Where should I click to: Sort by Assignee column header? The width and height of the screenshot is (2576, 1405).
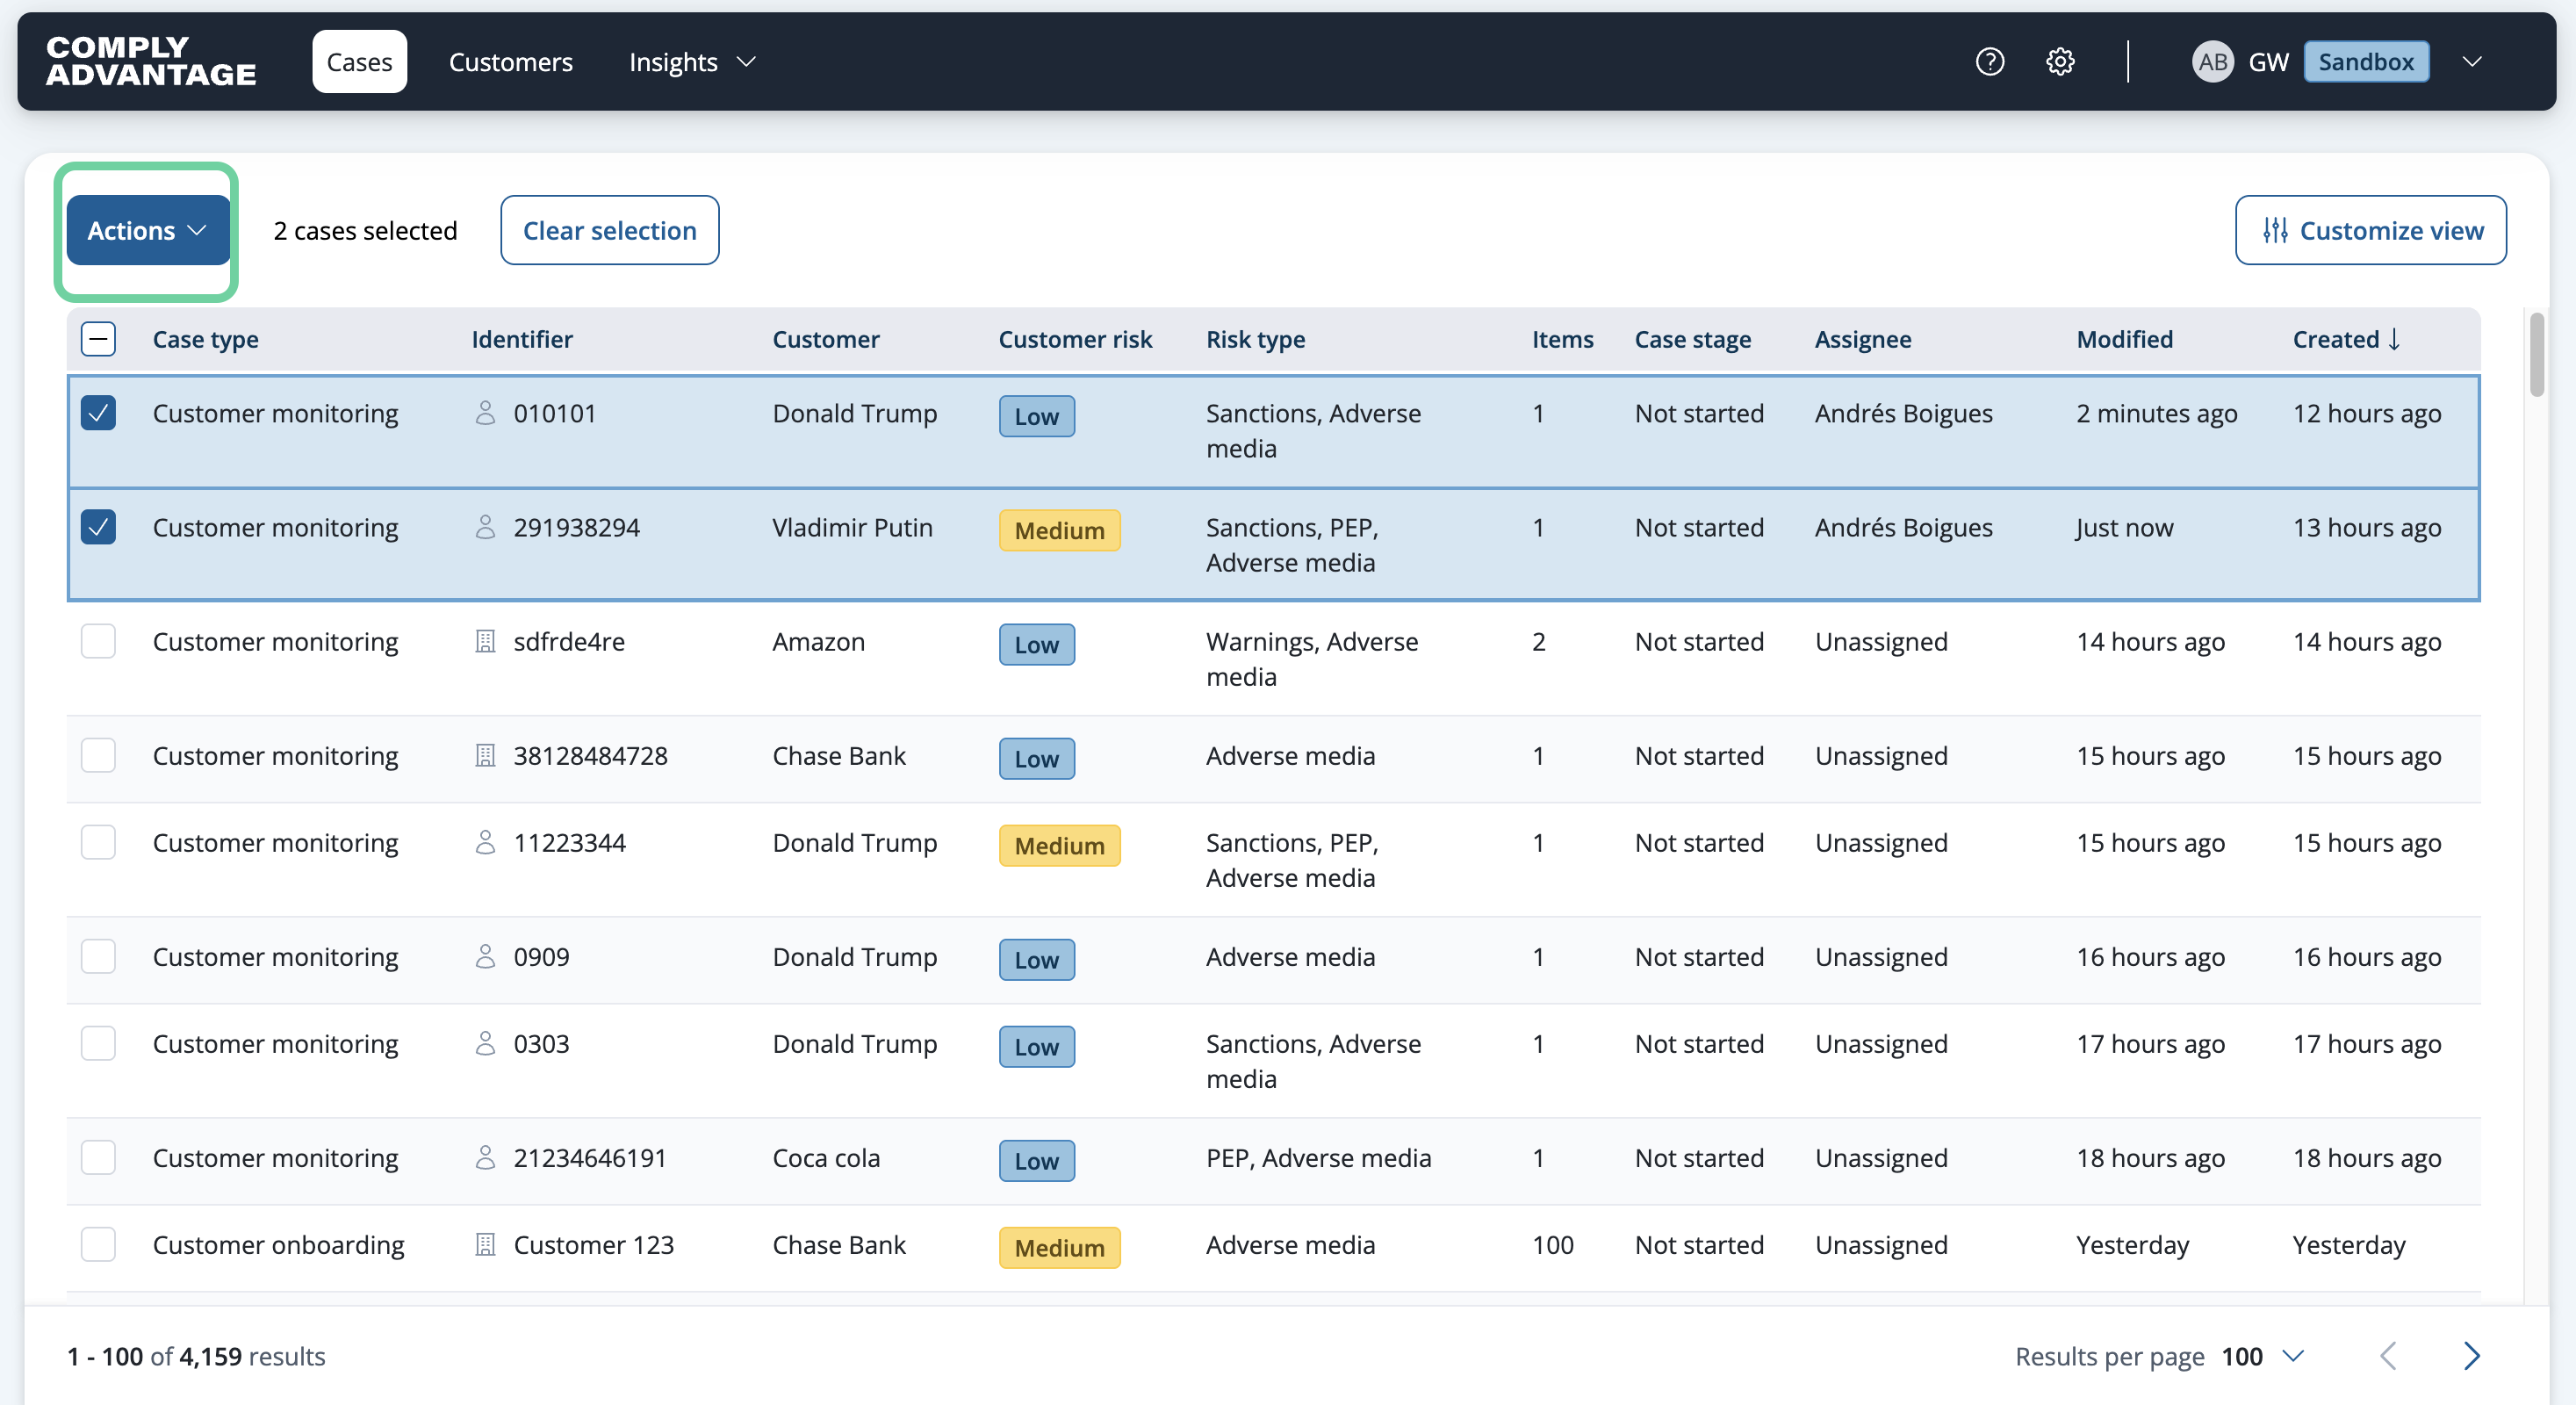click(x=1863, y=339)
